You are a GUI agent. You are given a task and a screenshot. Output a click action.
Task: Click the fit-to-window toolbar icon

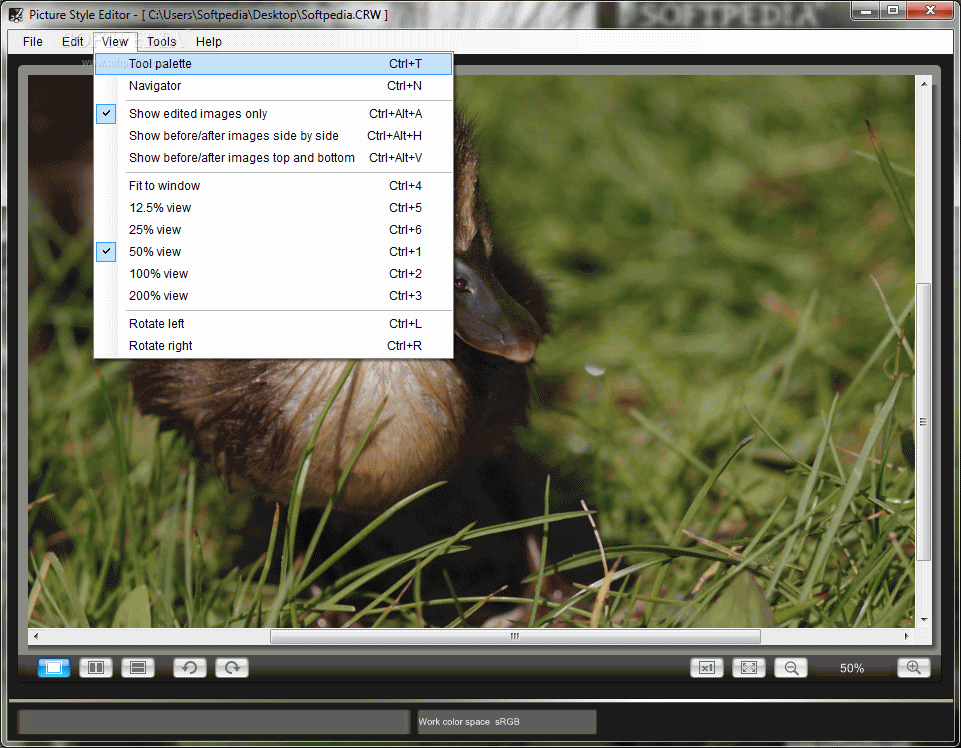pos(749,668)
